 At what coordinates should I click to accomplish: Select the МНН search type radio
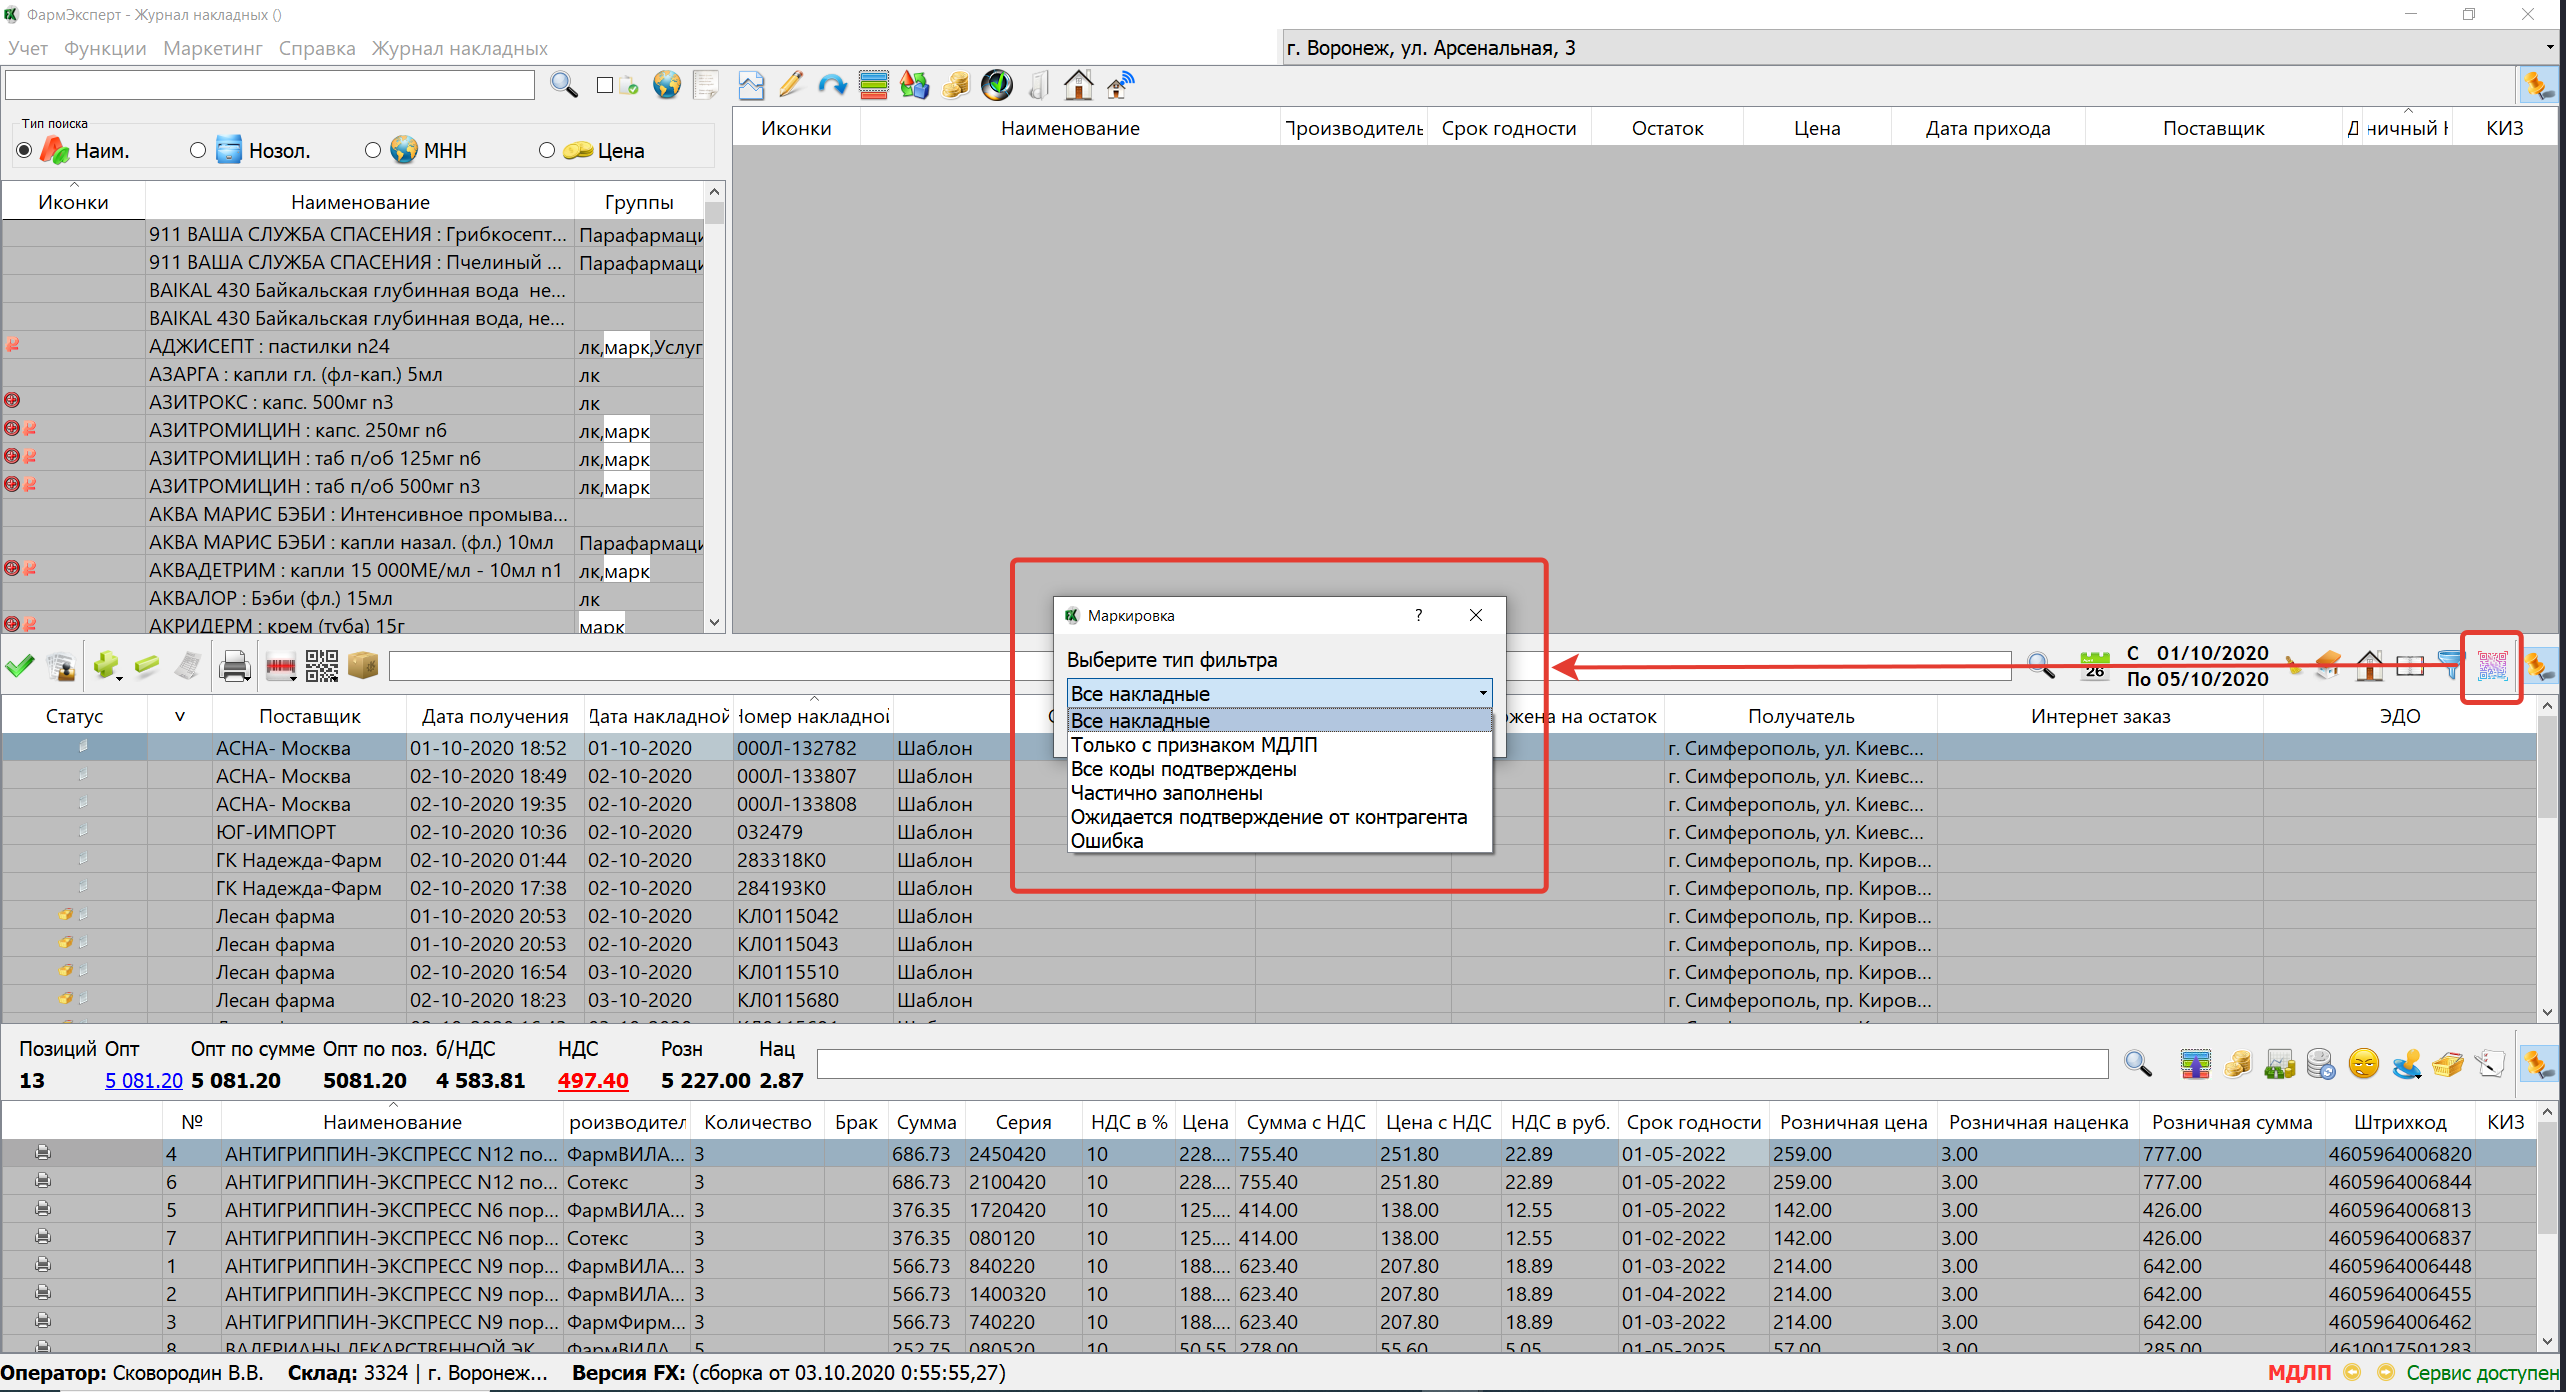[373, 150]
